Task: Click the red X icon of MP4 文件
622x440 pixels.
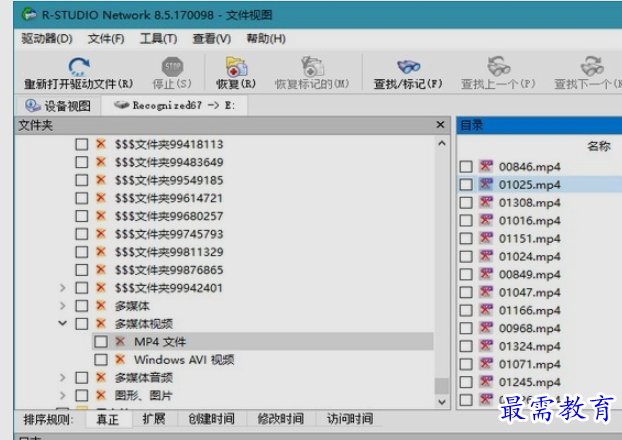Action: (x=120, y=341)
